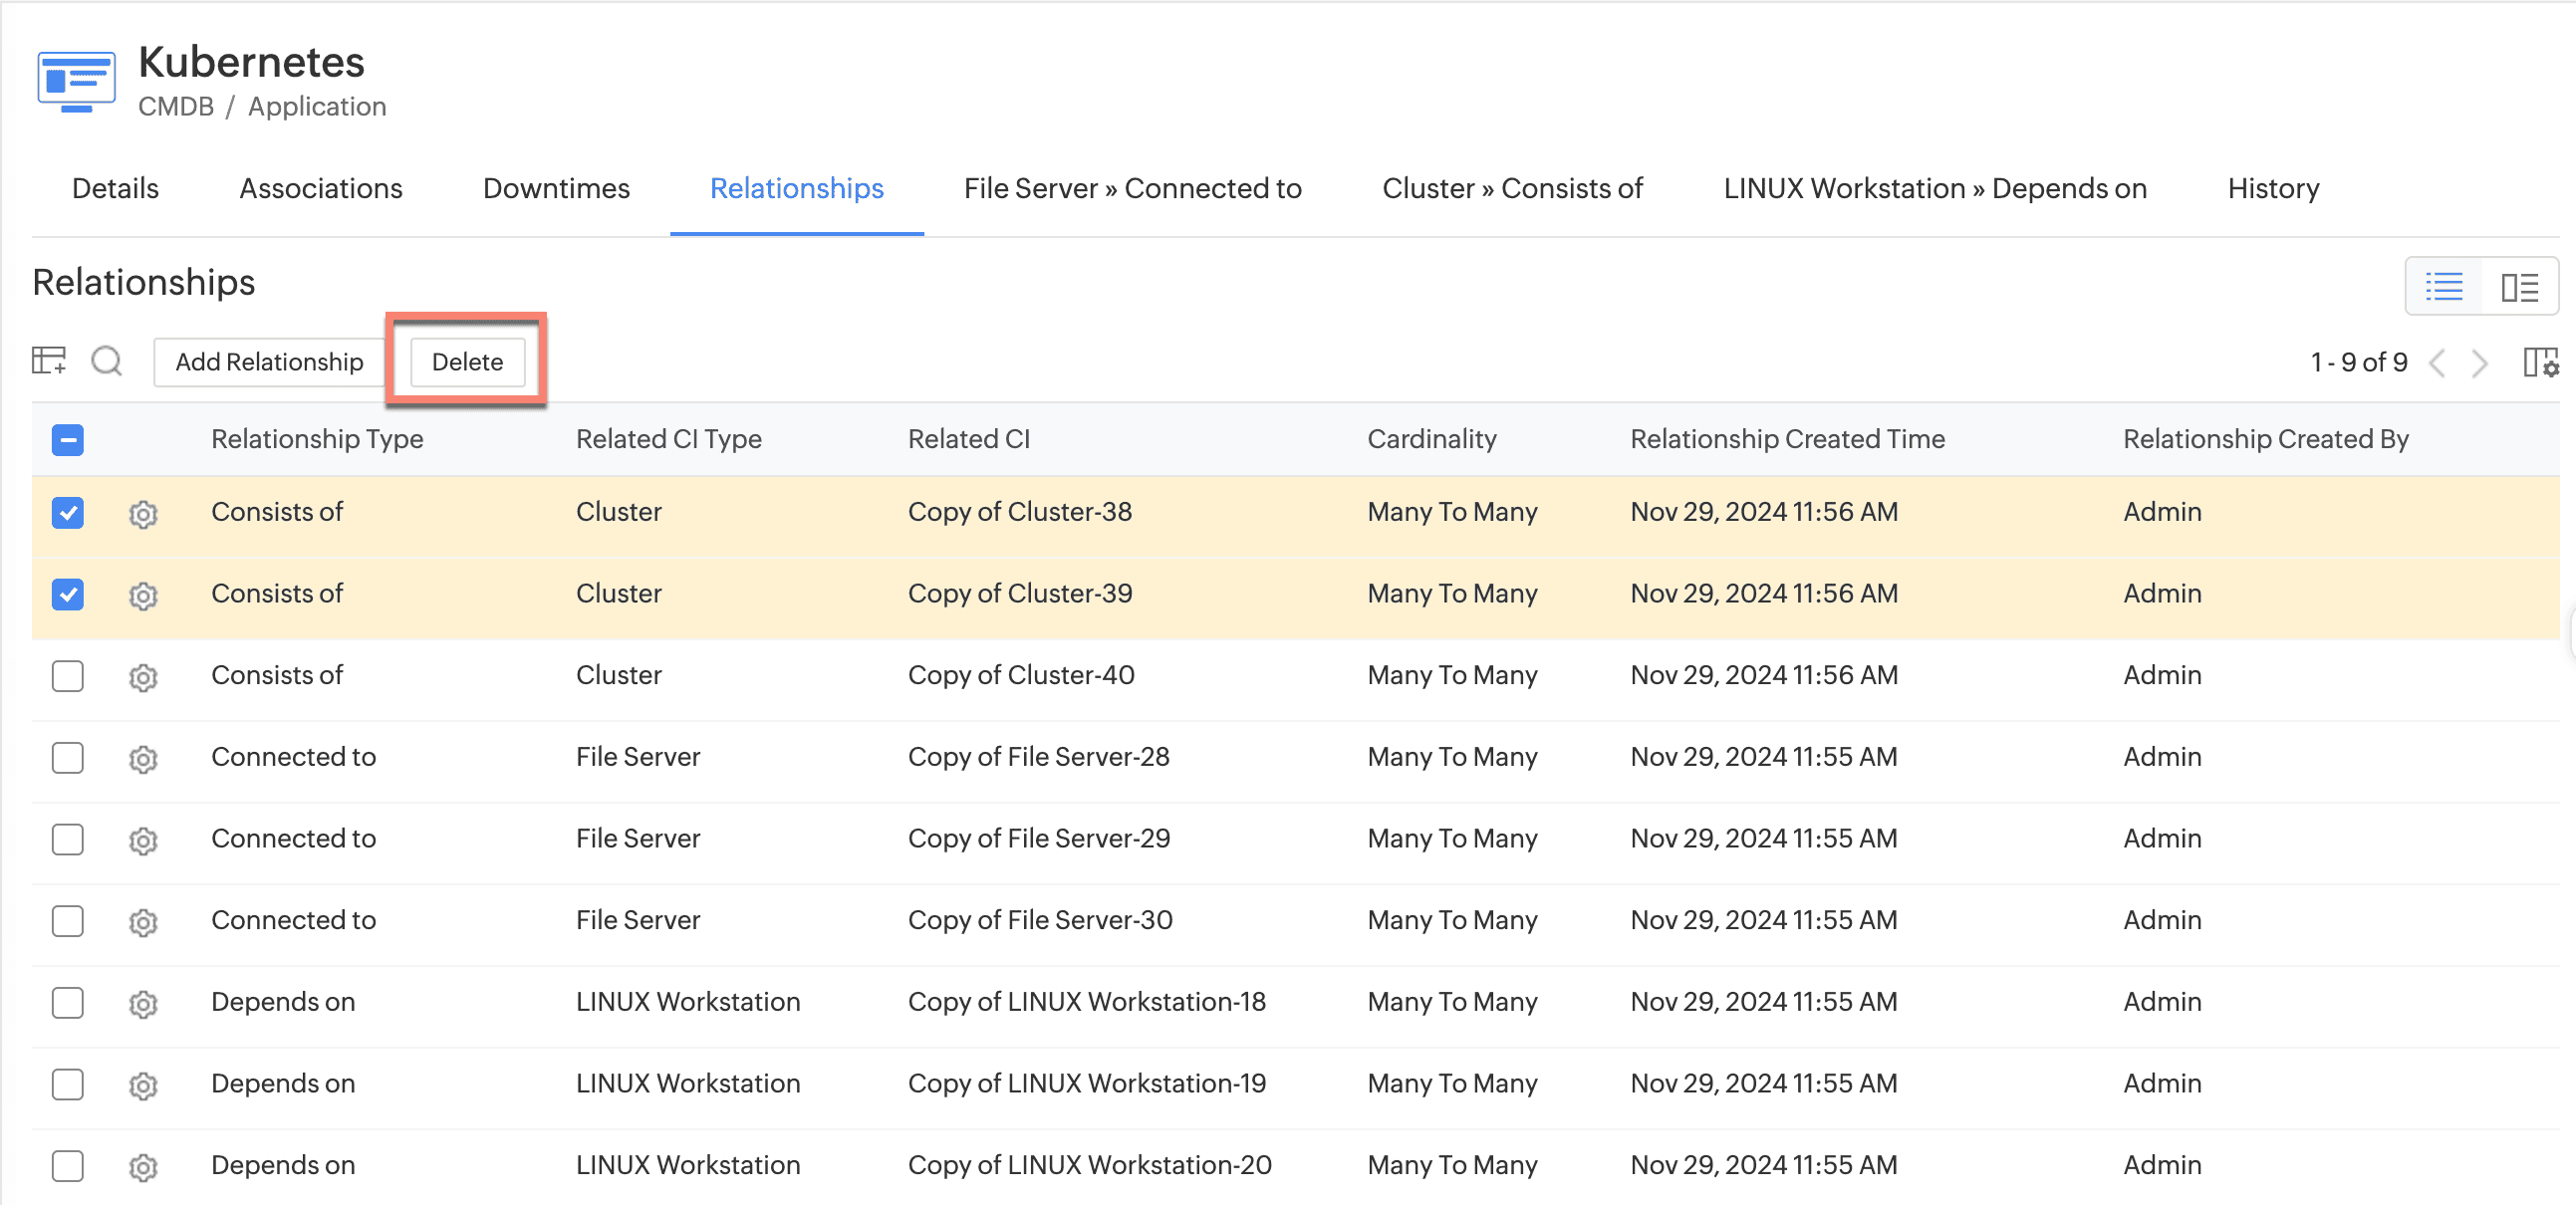The image size is (2576, 1205).
Task: Switch to the History tab
Action: (2272, 188)
